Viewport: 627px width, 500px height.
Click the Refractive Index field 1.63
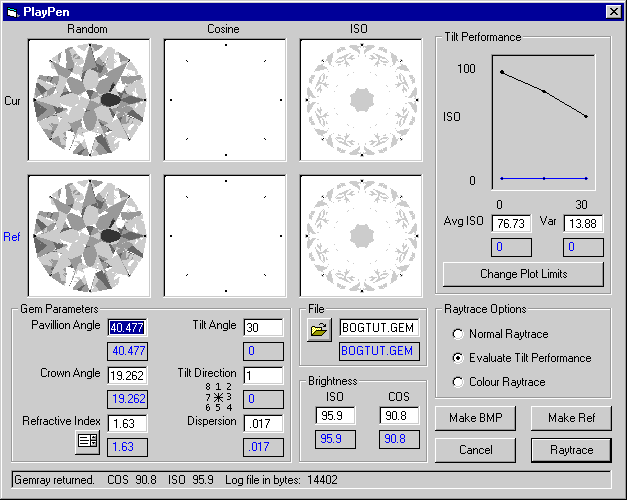tap(128, 424)
